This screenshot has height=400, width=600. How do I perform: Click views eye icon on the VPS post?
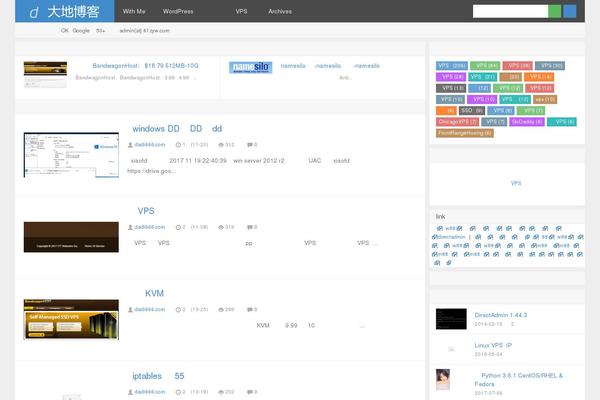(221, 227)
